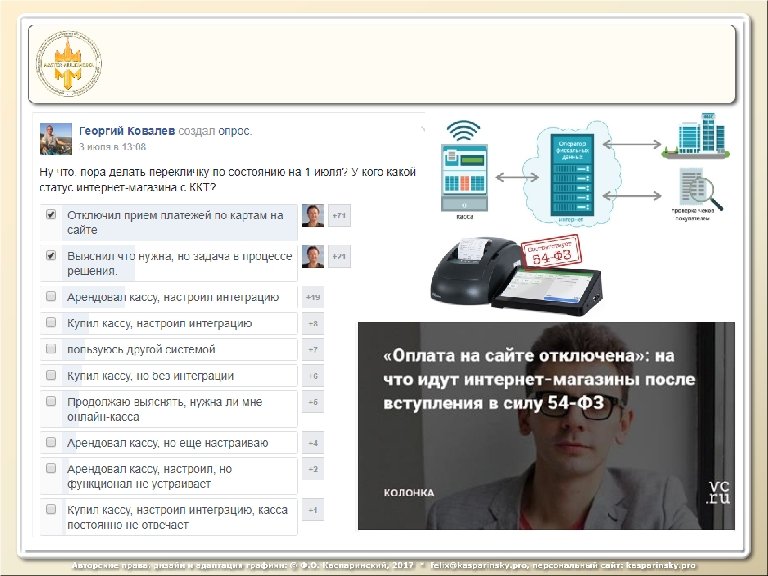
Task: Tick 'касса постоянно не отвечает' checkbox
Action: [x=51, y=509]
